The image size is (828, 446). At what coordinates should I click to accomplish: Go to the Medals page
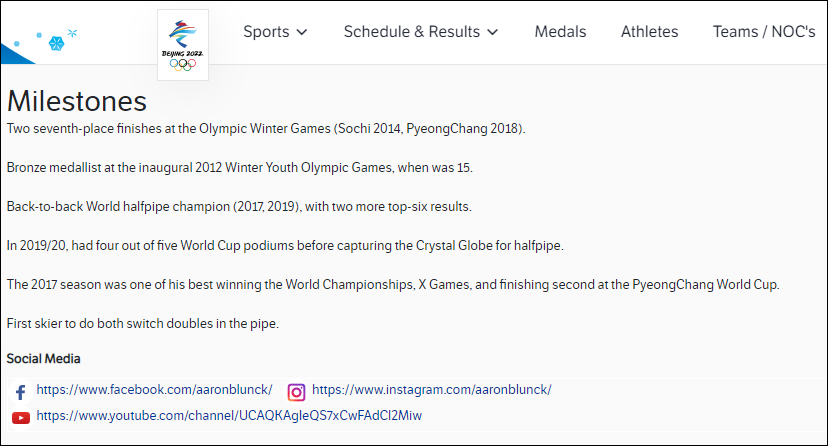click(x=560, y=32)
